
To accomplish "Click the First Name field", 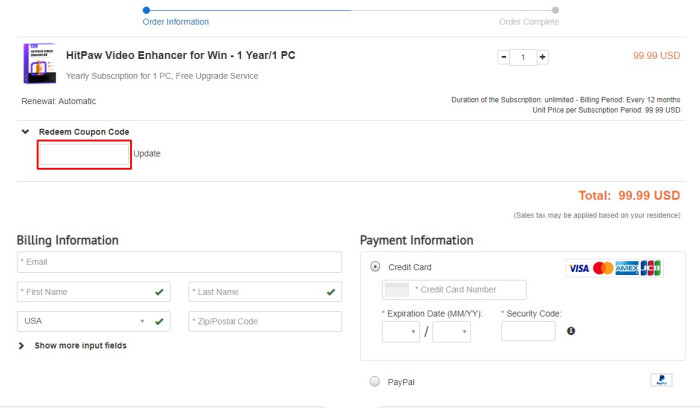I will point(94,292).
